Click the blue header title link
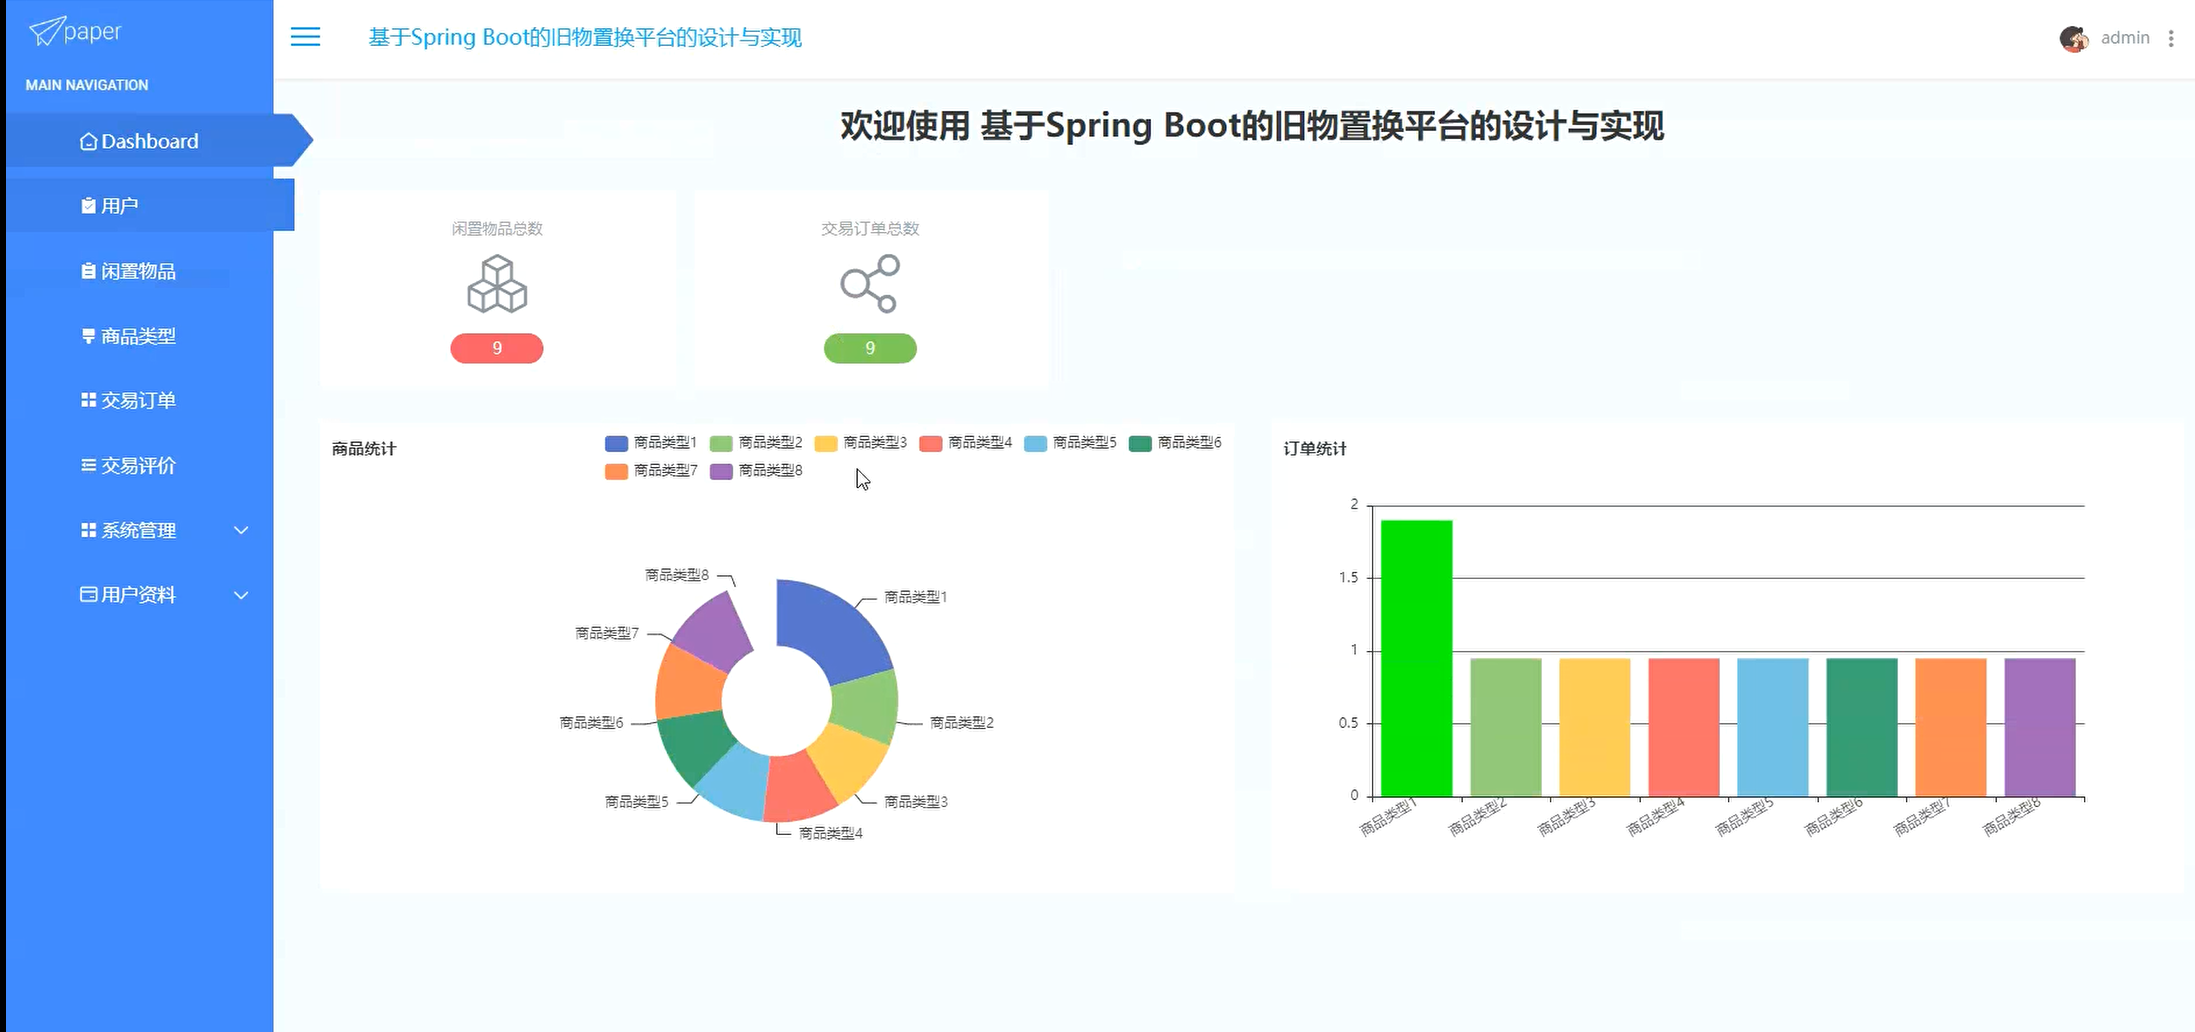Viewport: 2195px width, 1032px height. point(585,37)
